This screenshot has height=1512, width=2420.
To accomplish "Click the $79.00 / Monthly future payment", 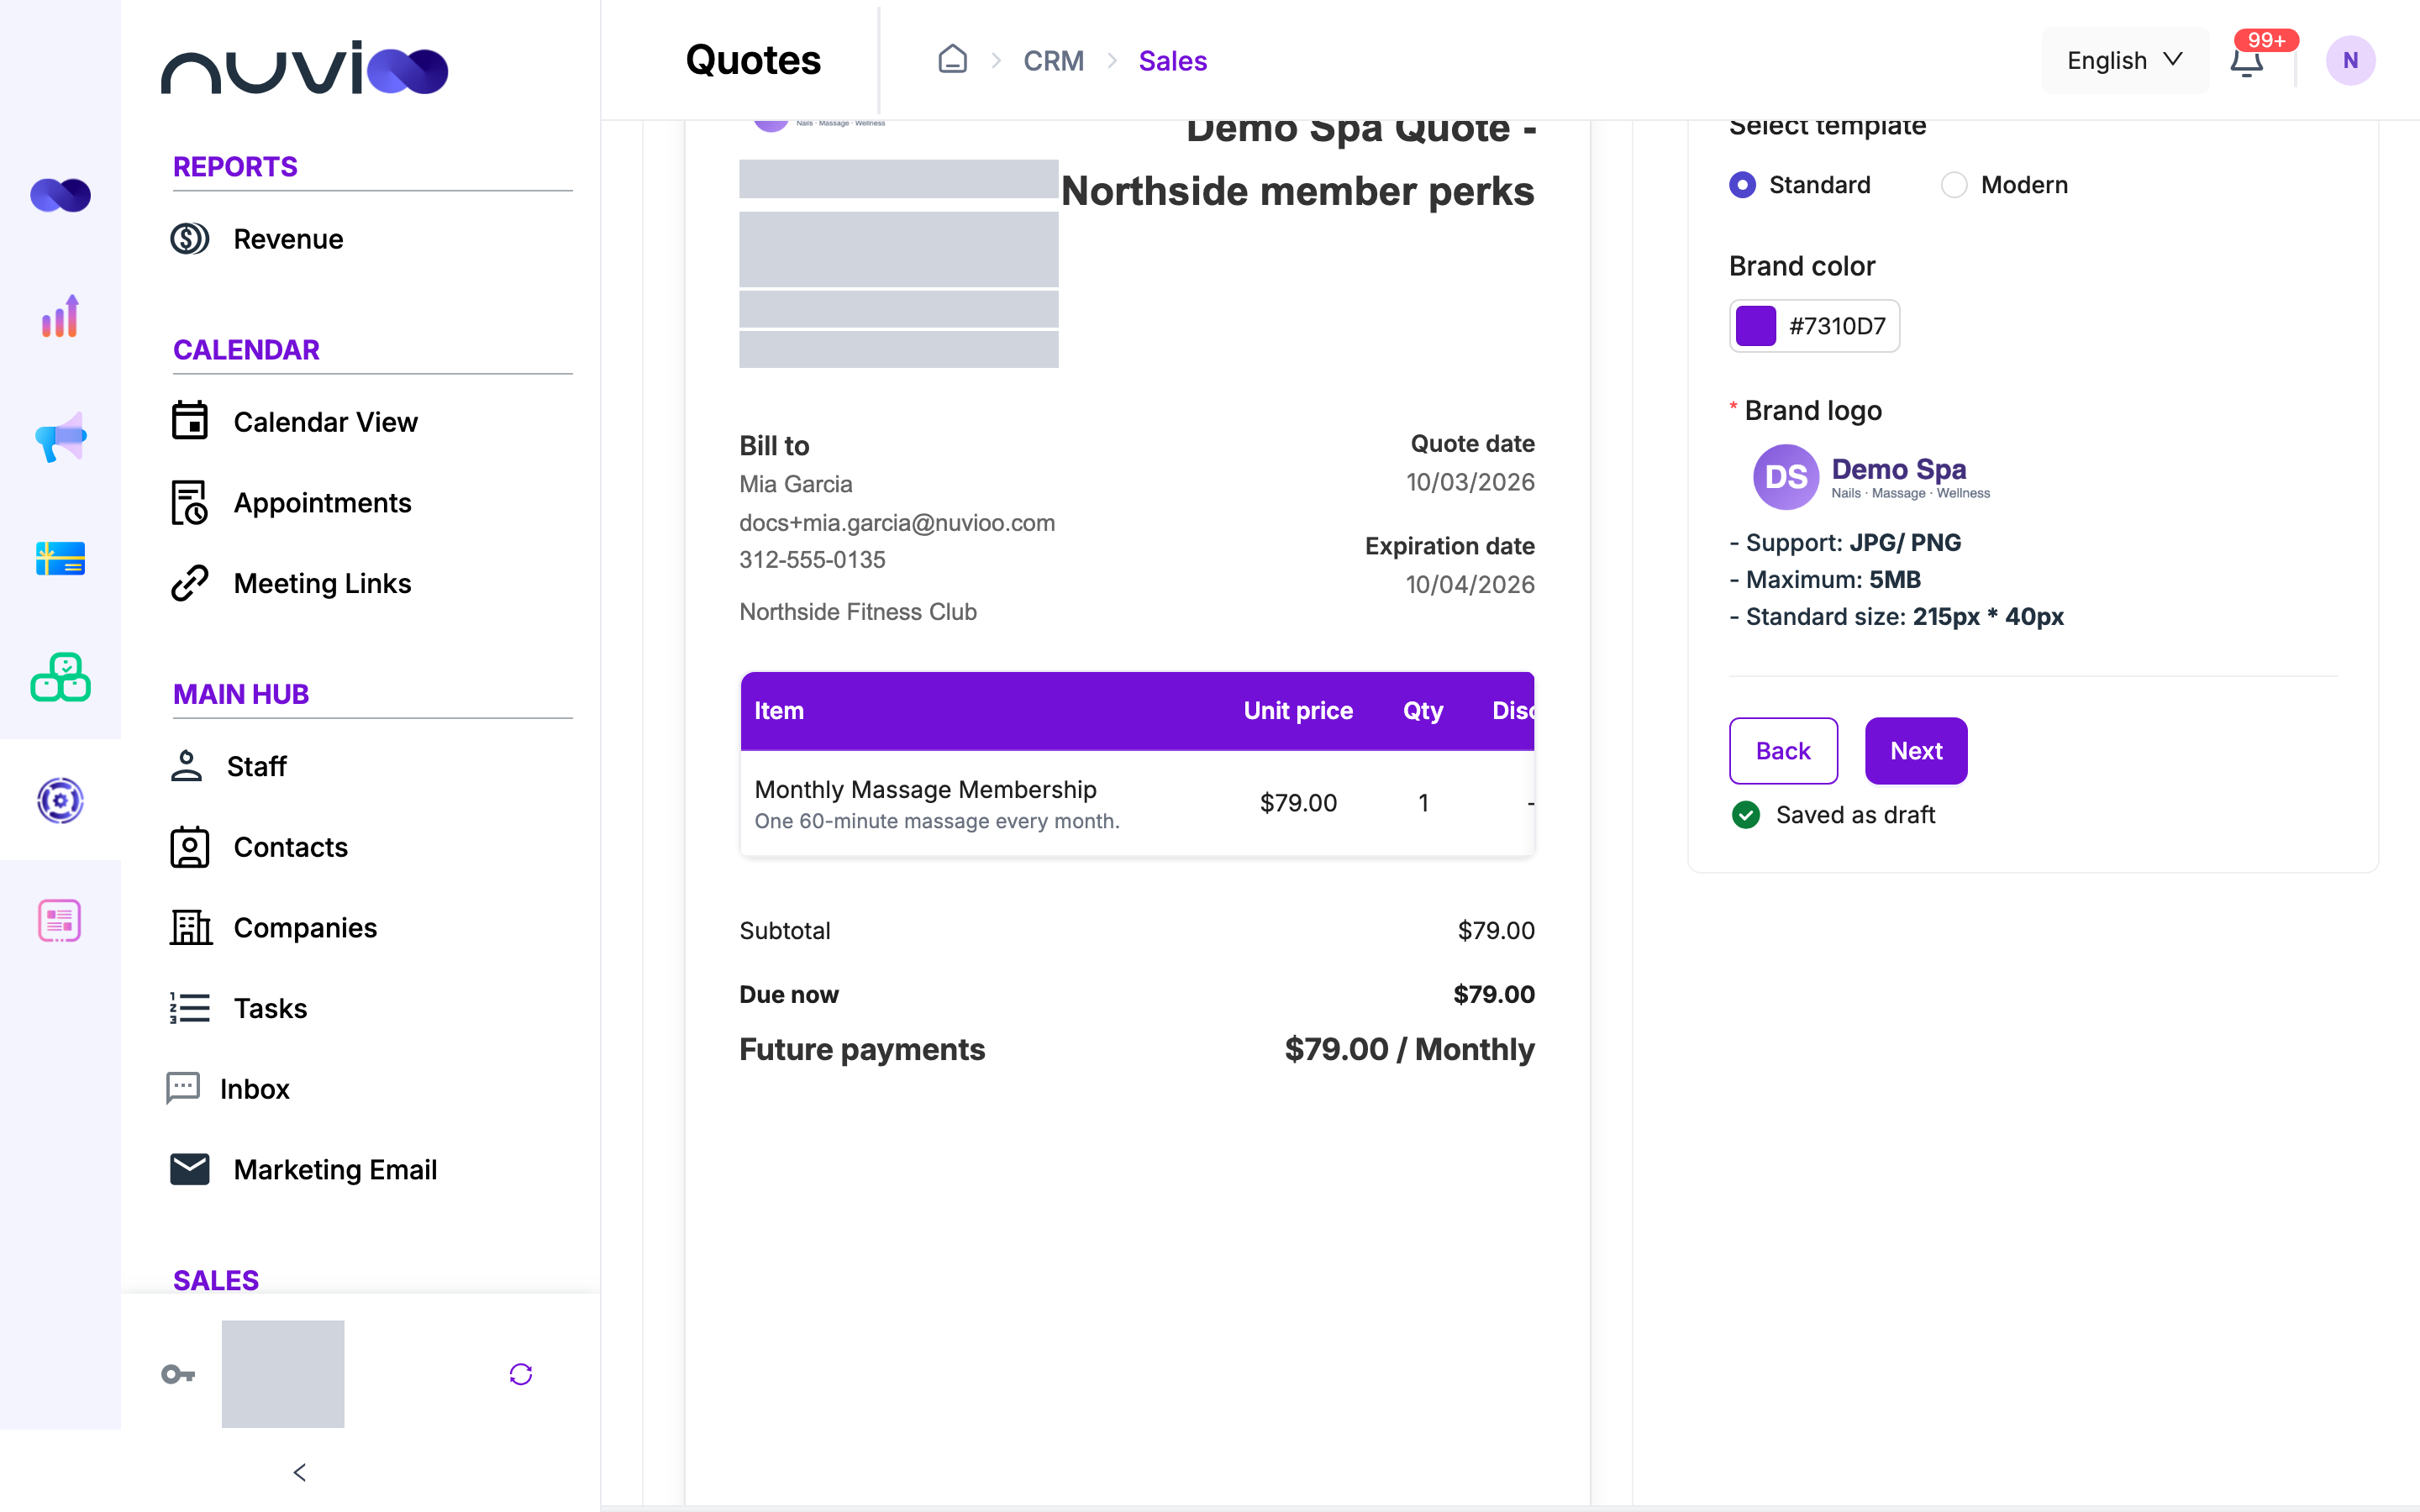I will (1409, 1049).
